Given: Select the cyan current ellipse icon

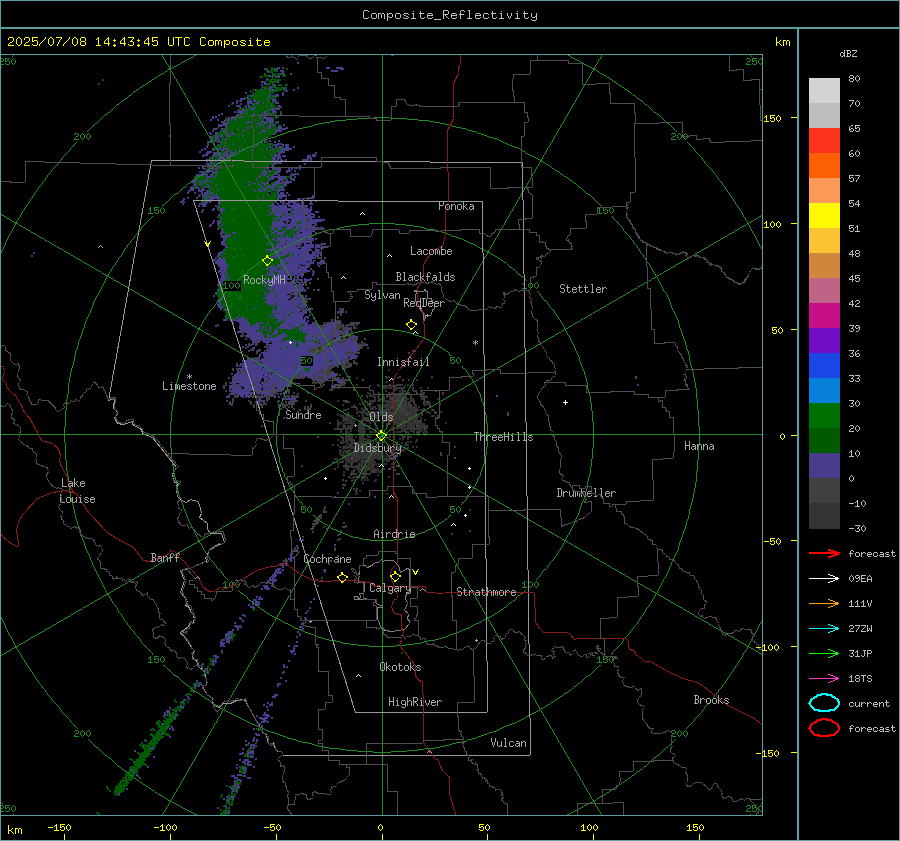Looking at the screenshot, I should tap(824, 703).
